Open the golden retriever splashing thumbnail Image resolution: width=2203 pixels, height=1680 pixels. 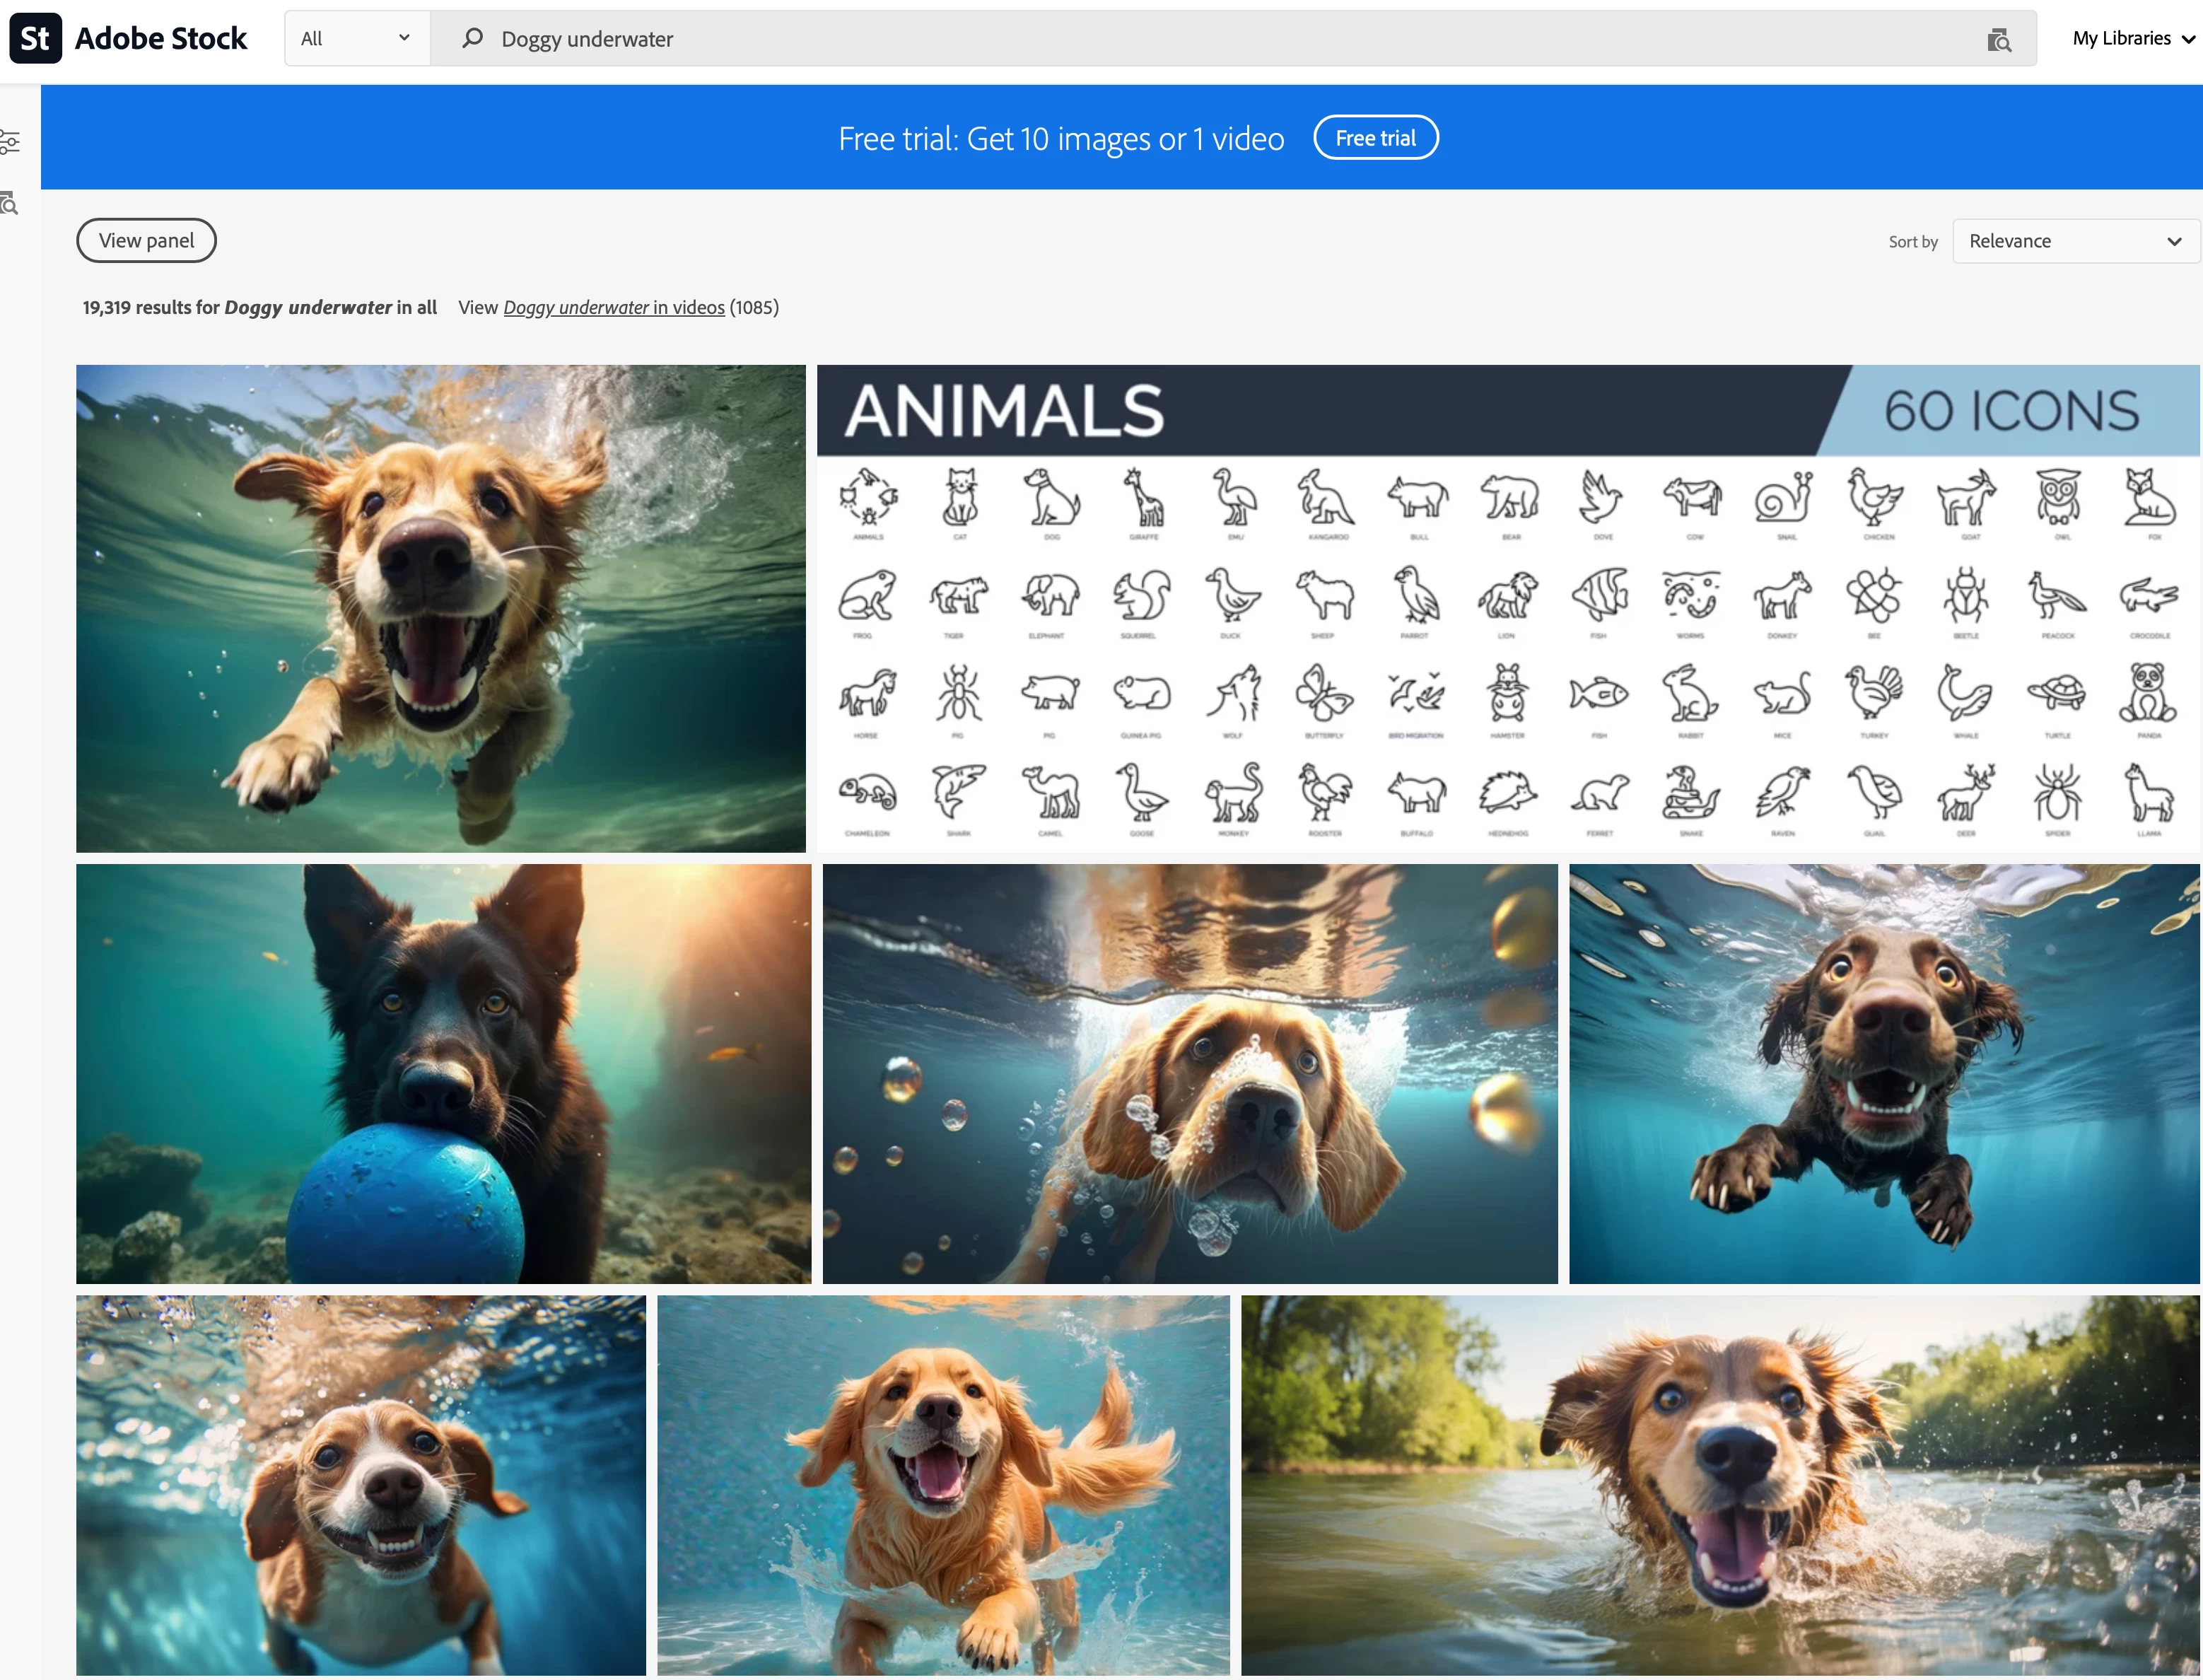click(943, 1485)
